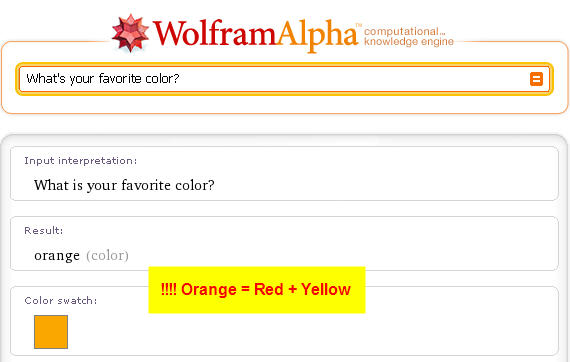
Task: Click the word "Orange" in yellow annotation
Action: 209,290
